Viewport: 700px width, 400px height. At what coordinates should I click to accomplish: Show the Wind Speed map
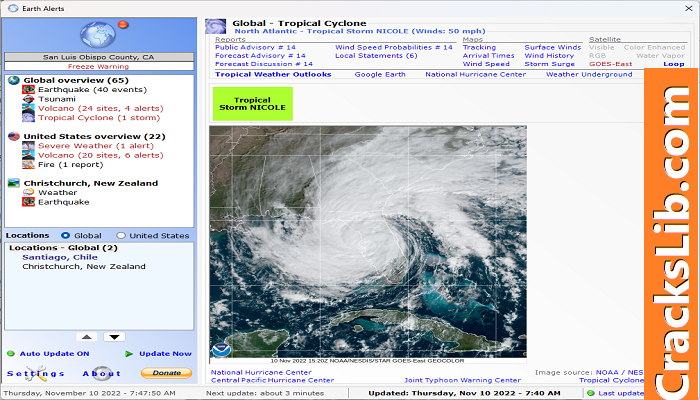click(x=486, y=64)
